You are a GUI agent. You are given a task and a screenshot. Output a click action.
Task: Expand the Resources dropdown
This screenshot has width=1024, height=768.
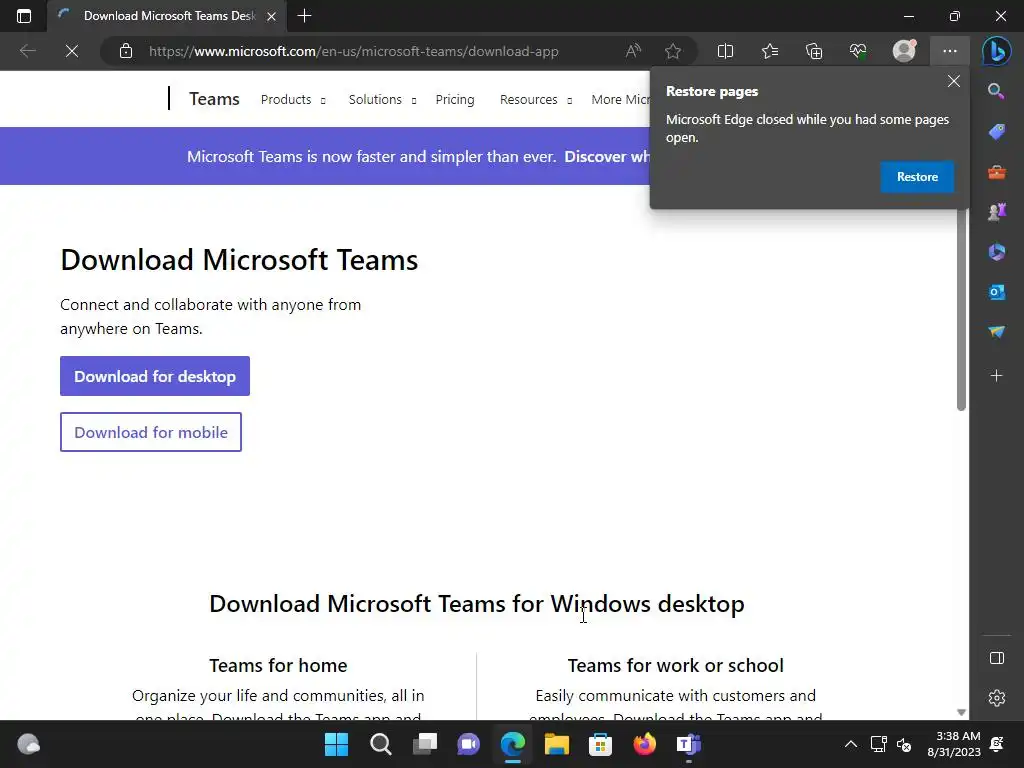[x=536, y=100]
